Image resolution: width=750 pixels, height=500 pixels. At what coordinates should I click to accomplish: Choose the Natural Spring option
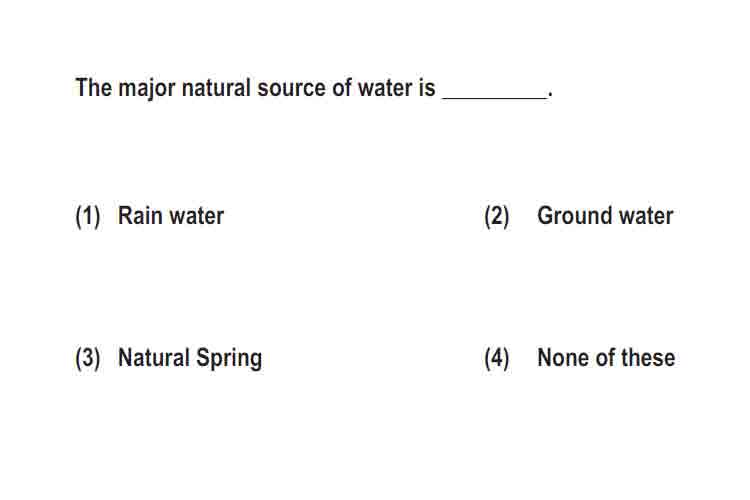(190, 359)
